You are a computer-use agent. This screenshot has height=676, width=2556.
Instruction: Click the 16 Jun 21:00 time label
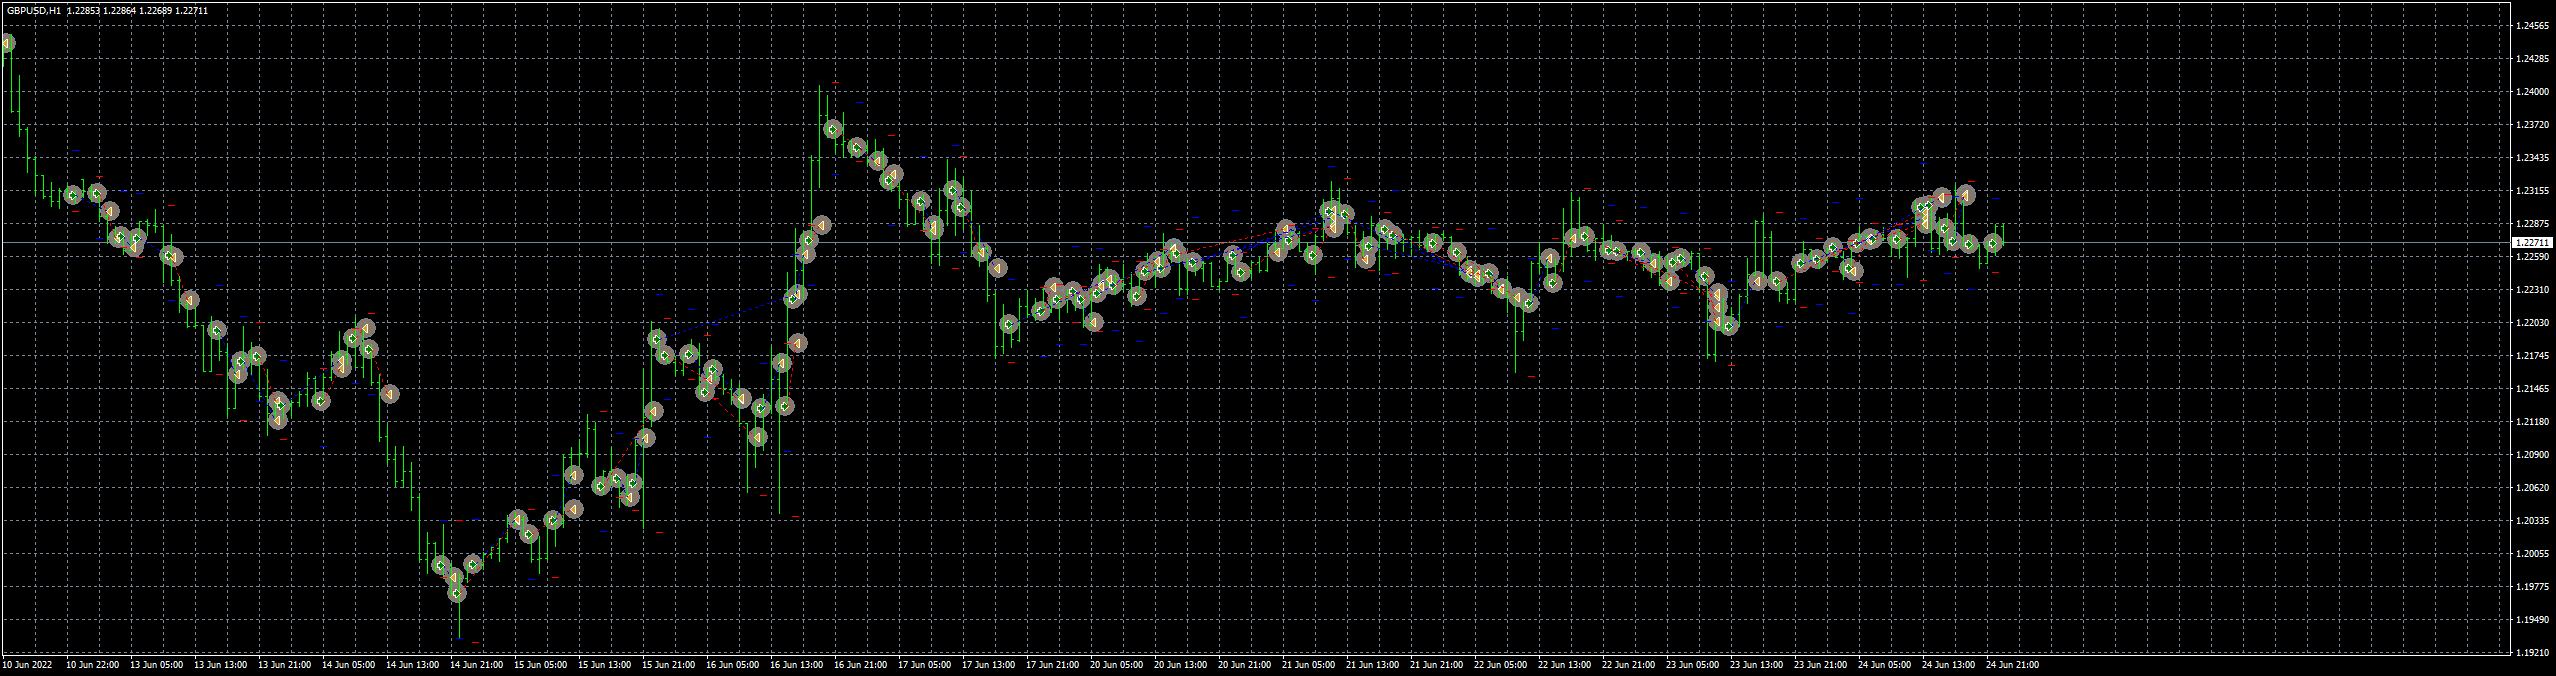click(861, 665)
